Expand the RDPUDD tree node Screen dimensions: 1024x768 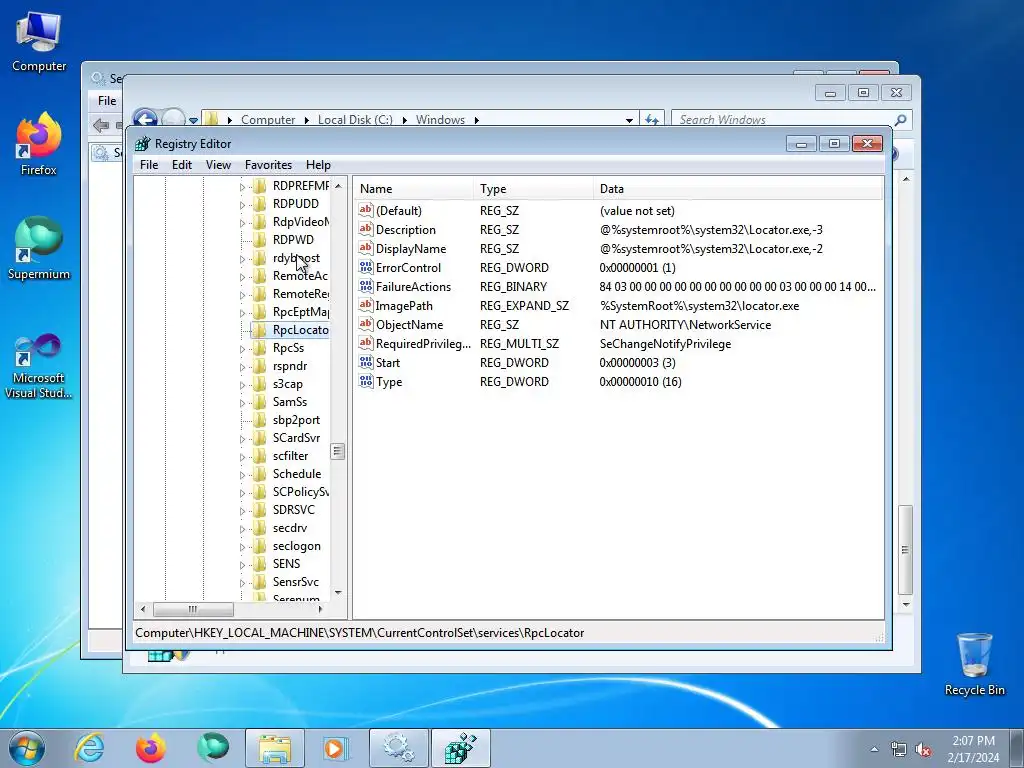(242, 204)
